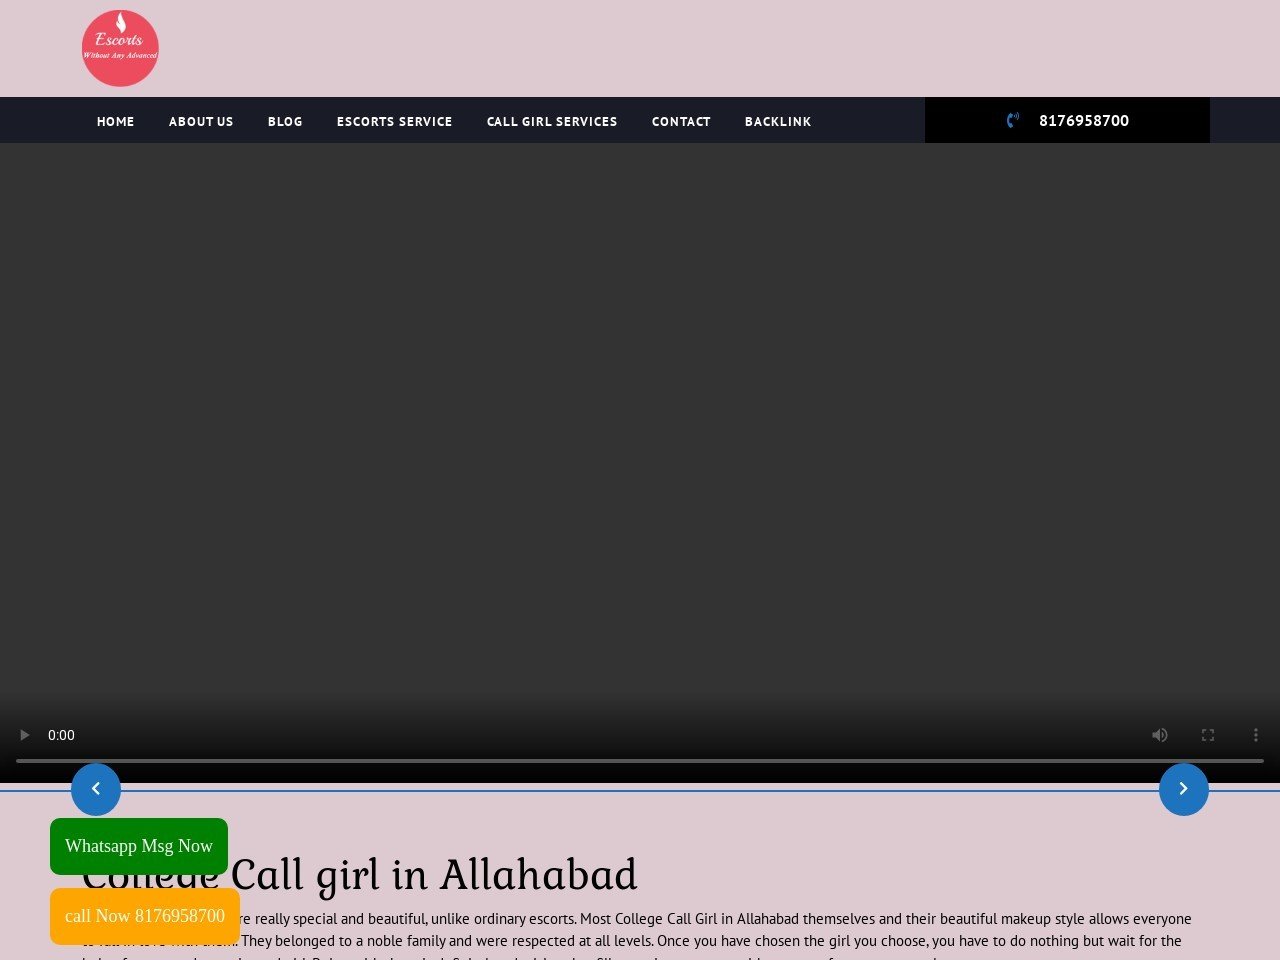Open the Call Girl Services dropdown
Viewport: 1280px width, 960px height.
552,121
